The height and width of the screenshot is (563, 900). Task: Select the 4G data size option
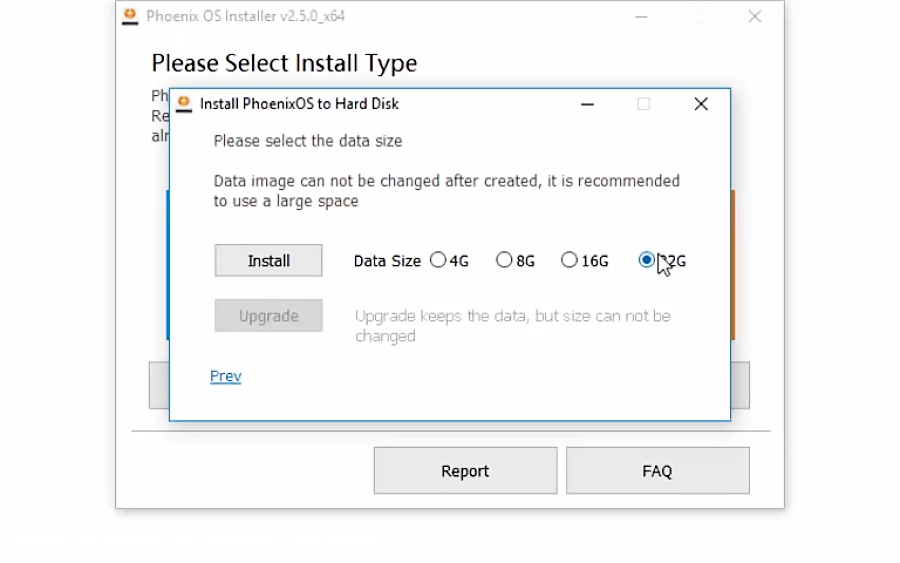coord(438,260)
